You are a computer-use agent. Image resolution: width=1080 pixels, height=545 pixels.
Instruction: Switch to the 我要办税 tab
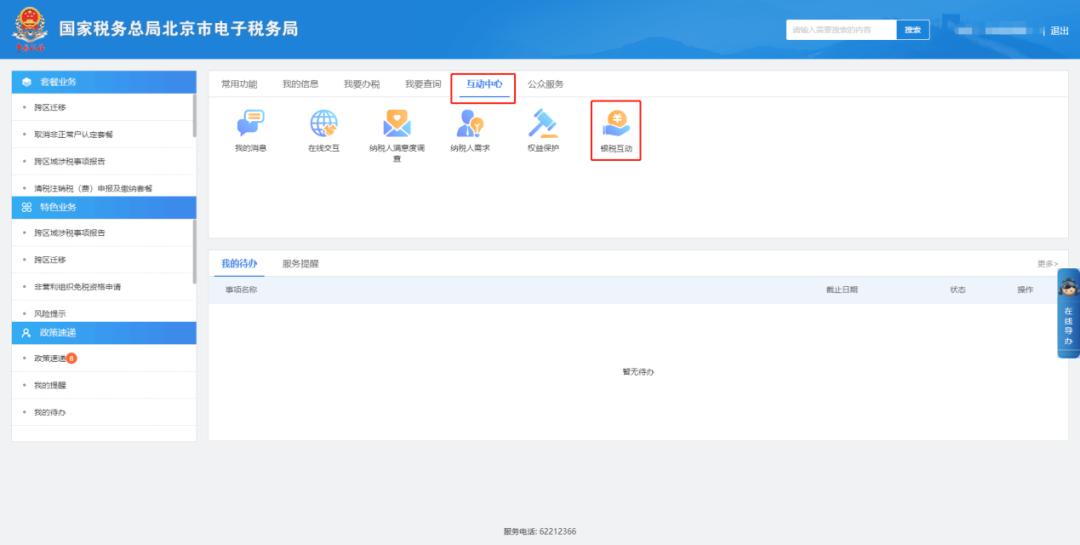tap(362, 84)
